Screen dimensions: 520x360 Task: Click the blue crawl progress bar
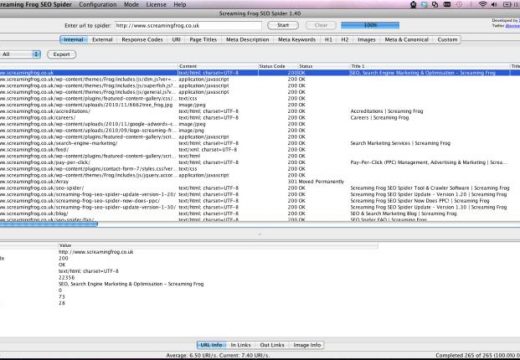[x=370, y=25]
